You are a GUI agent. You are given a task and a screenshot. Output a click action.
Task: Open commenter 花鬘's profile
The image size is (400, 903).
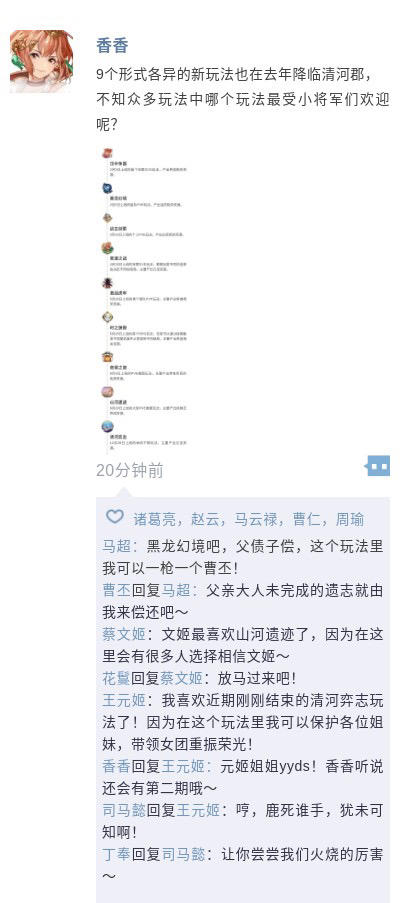(117, 678)
